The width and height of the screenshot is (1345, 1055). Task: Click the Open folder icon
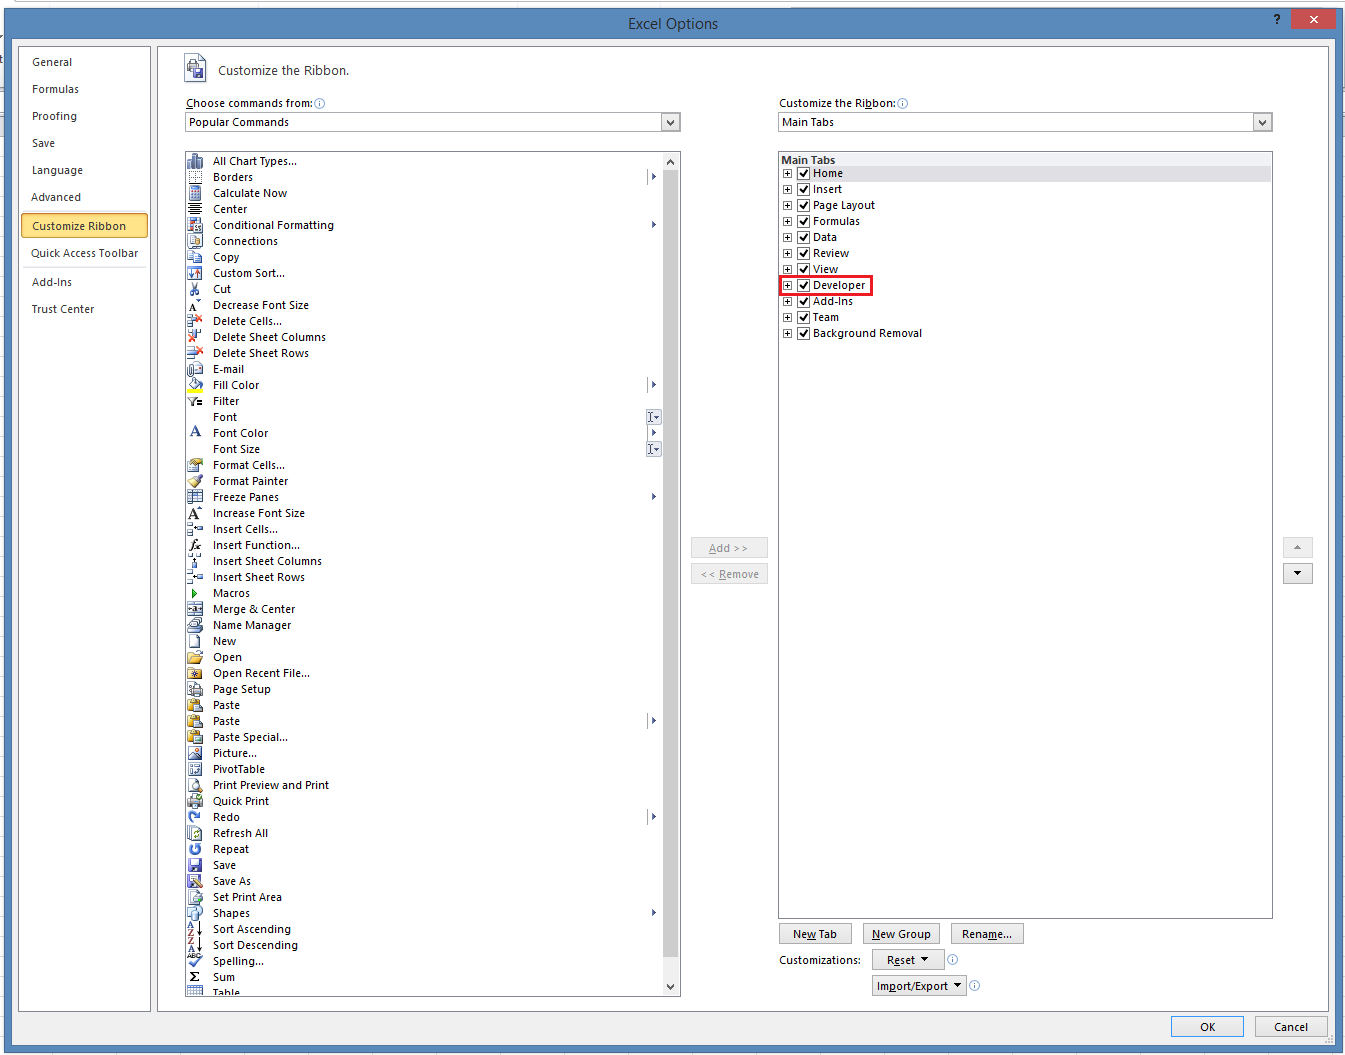click(x=195, y=657)
